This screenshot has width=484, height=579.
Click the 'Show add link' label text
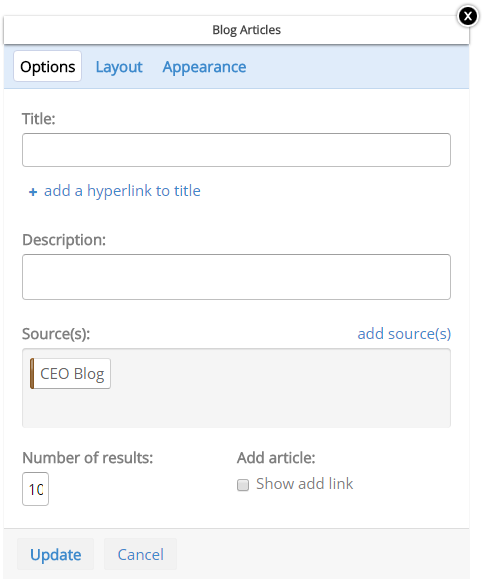(x=305, y=484)
